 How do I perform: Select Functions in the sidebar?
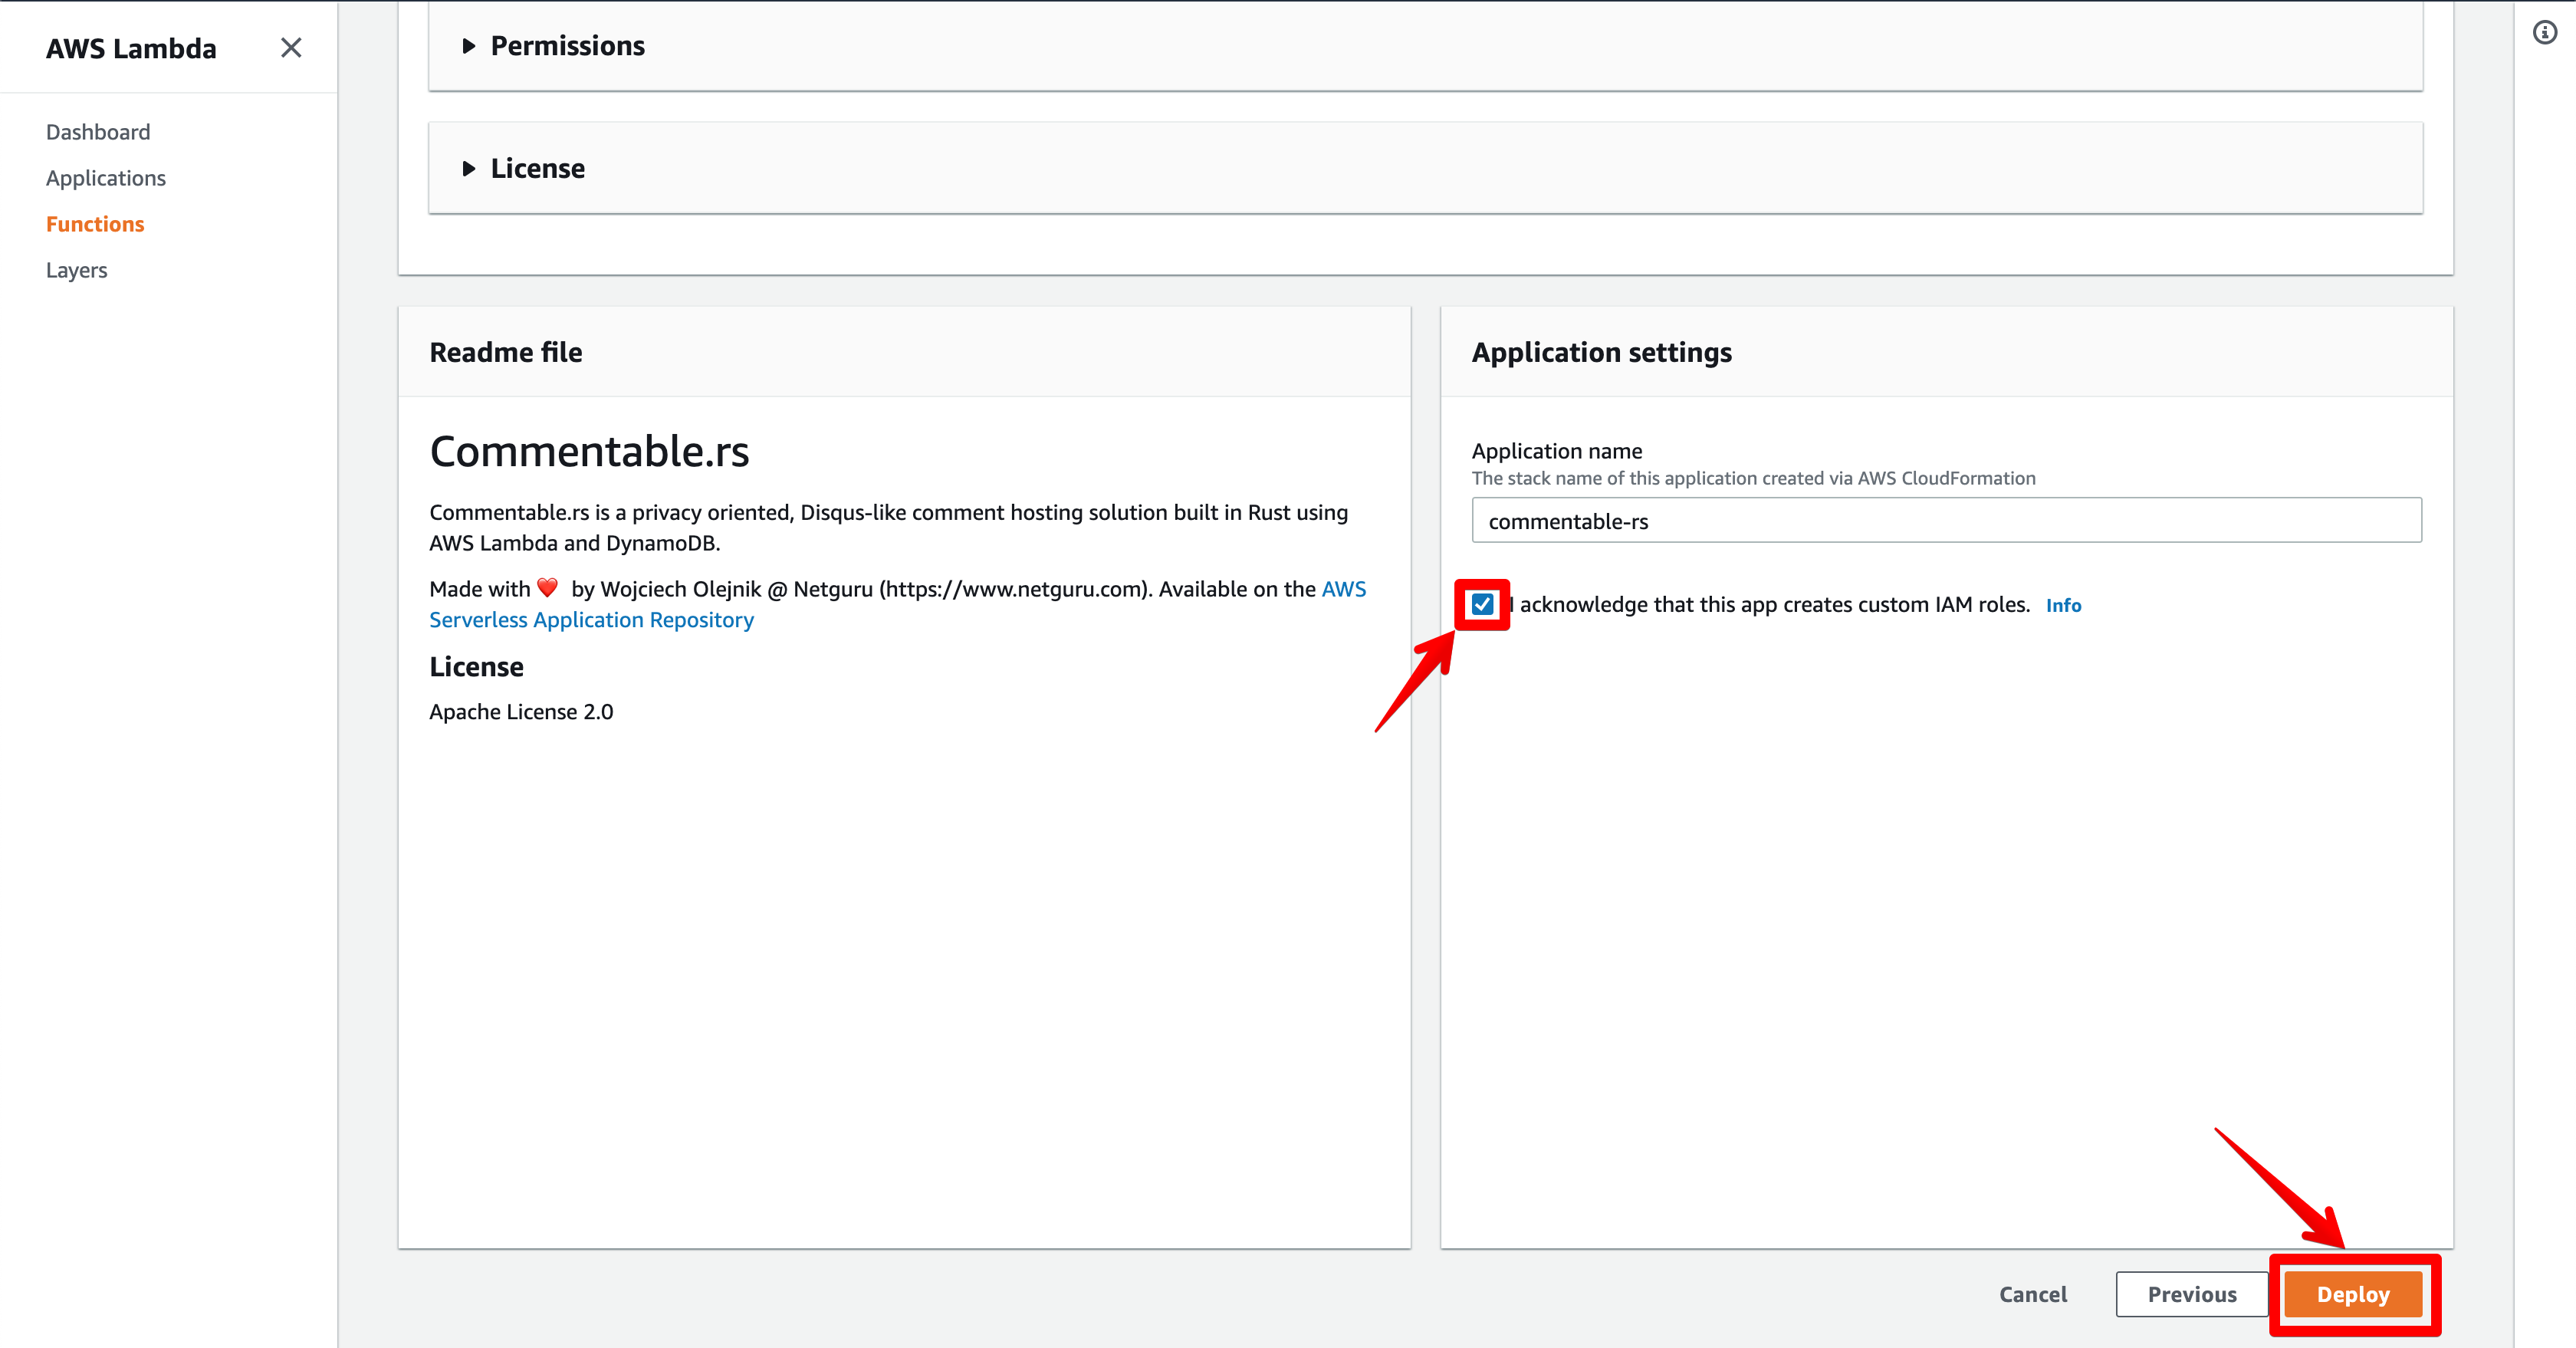(95, 224)
